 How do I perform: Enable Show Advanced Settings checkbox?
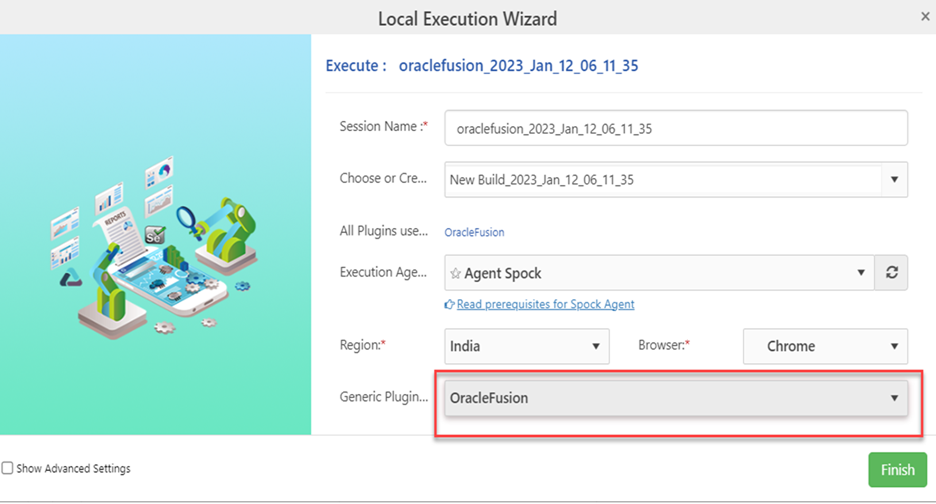point(7,468)
